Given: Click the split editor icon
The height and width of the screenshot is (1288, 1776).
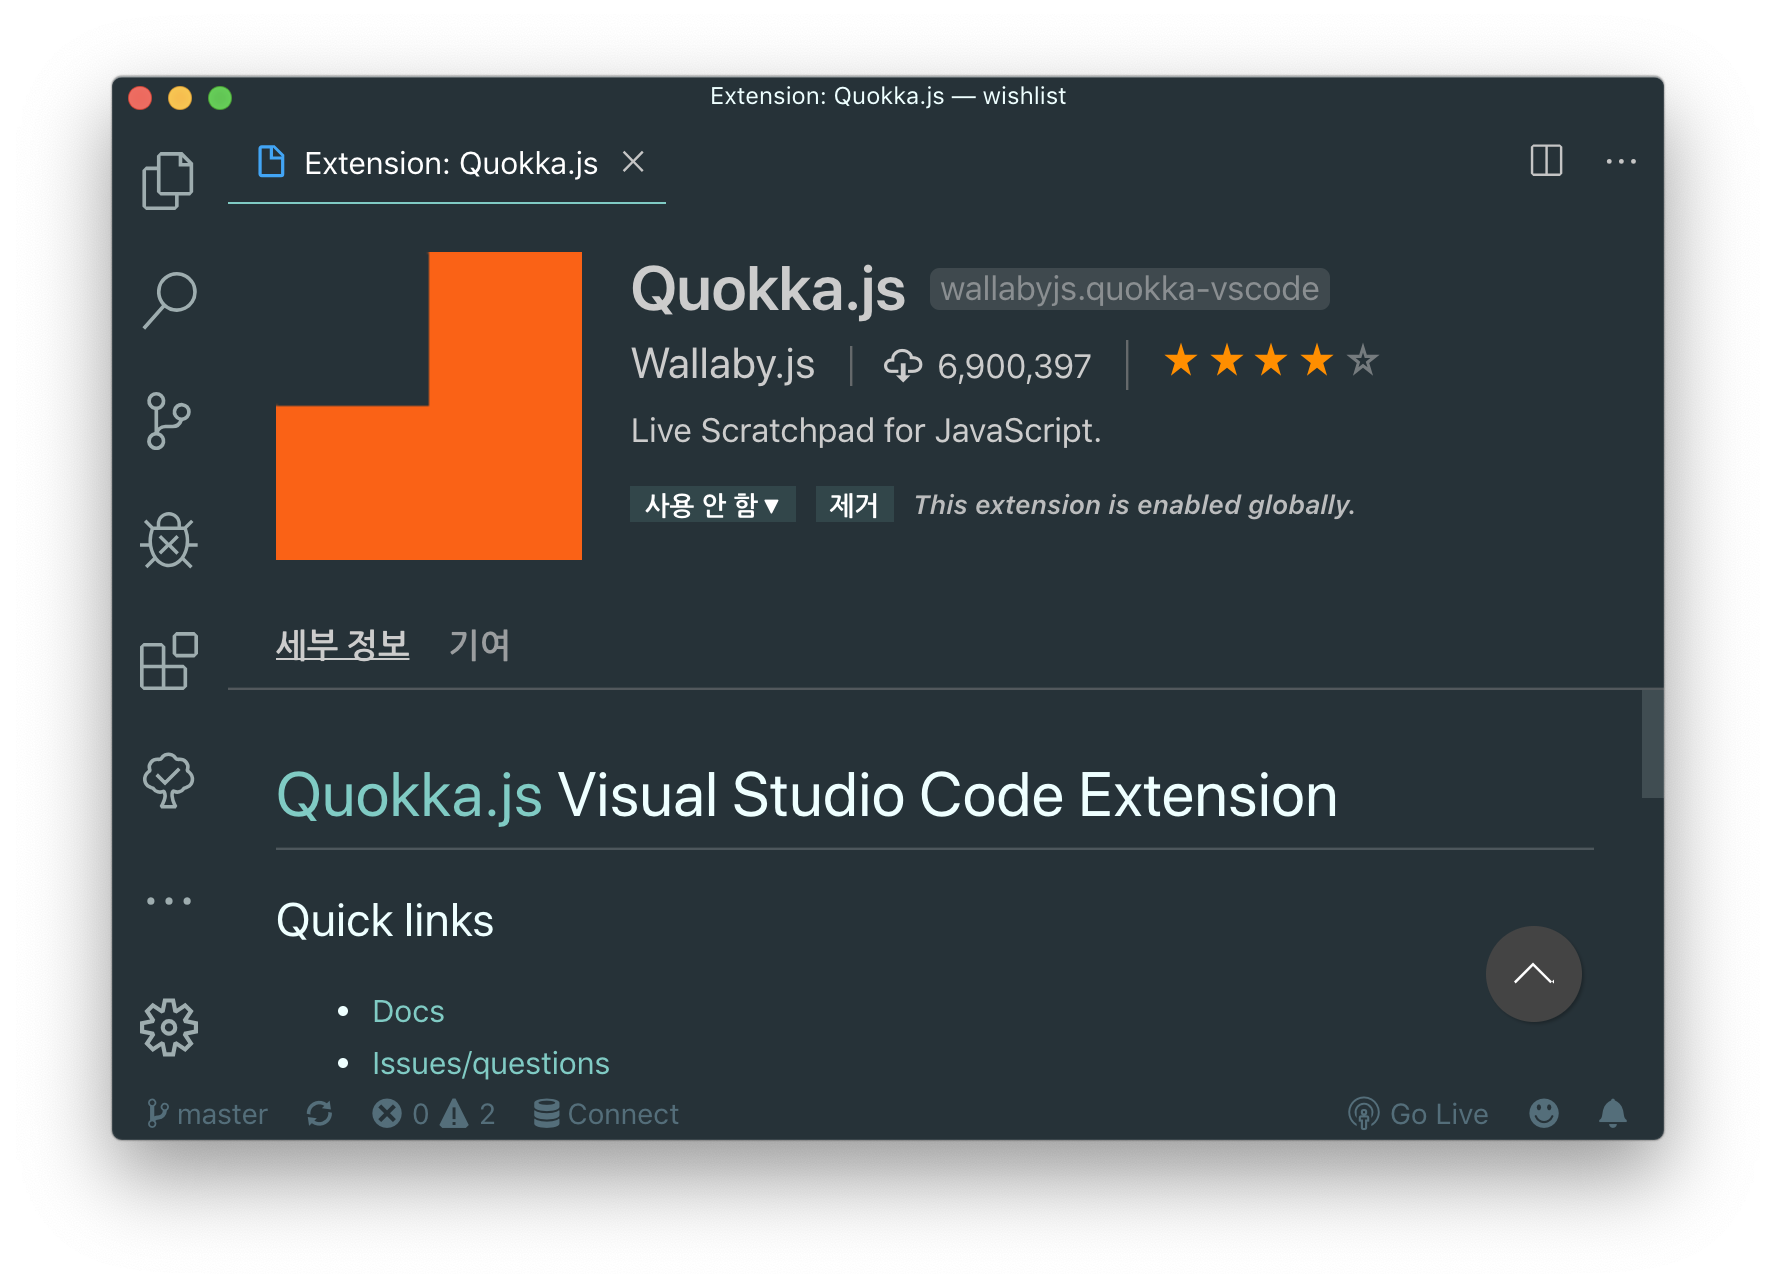Looking at the screenshot, I should tap(1546, 161).
